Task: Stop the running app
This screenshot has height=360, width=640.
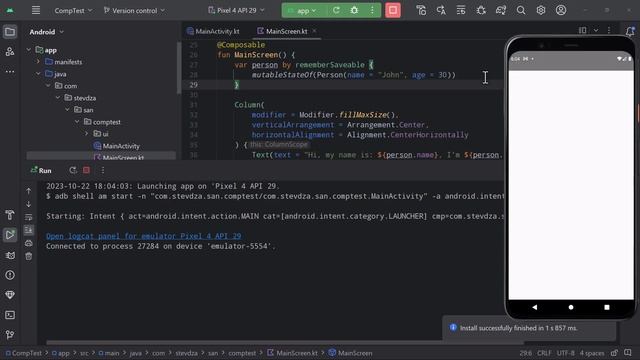Action: pyautogui.click(x=393, y=10)
